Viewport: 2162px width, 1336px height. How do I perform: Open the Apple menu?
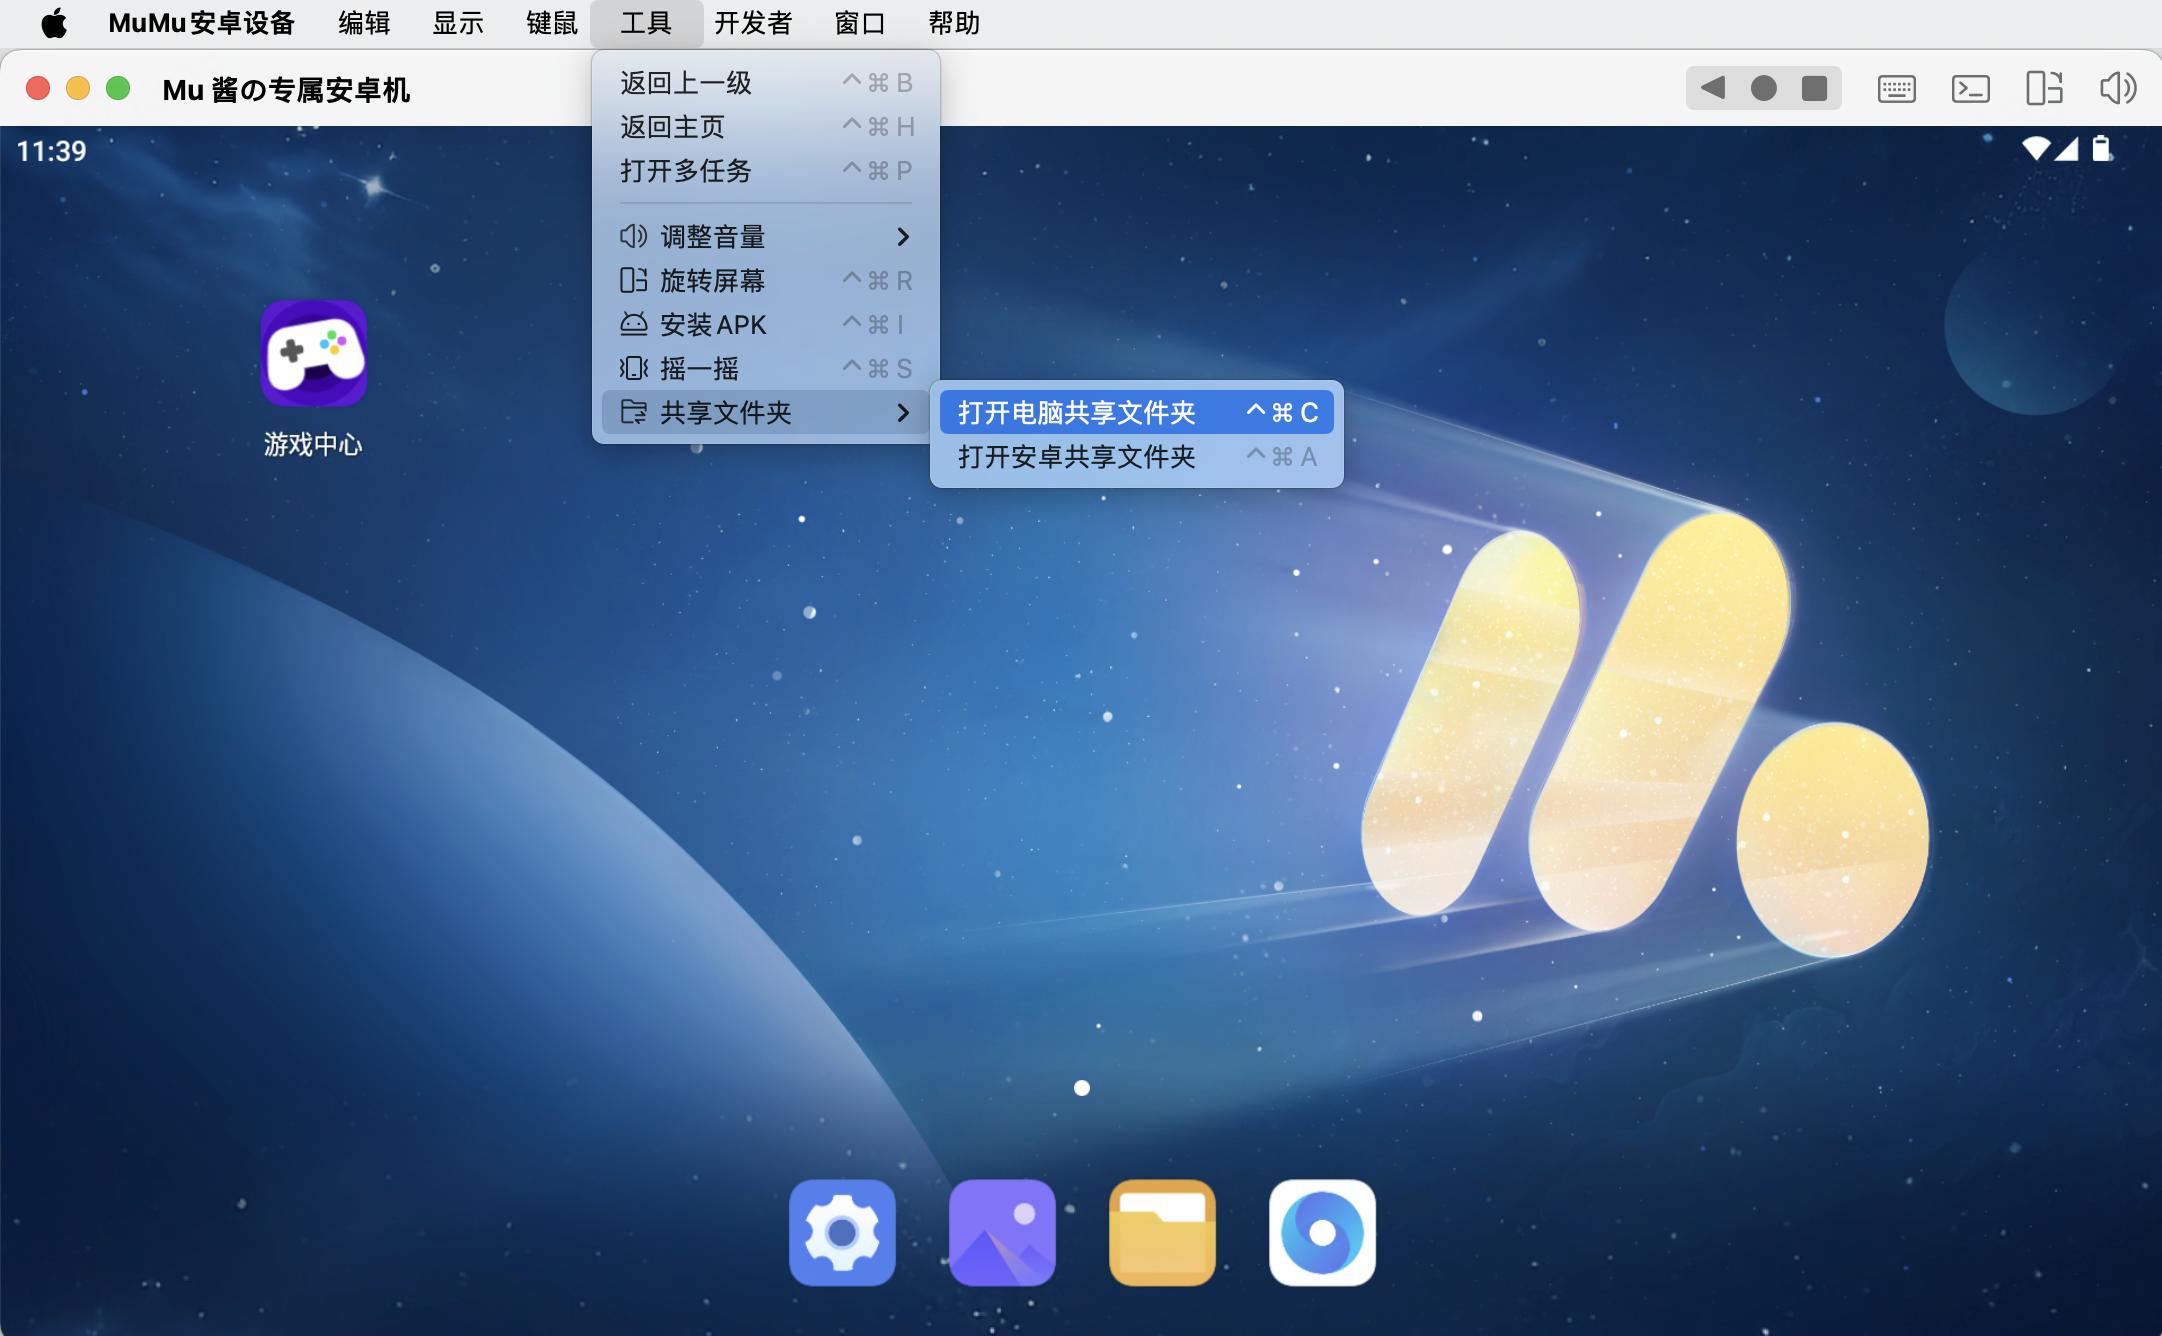[54, 23]
